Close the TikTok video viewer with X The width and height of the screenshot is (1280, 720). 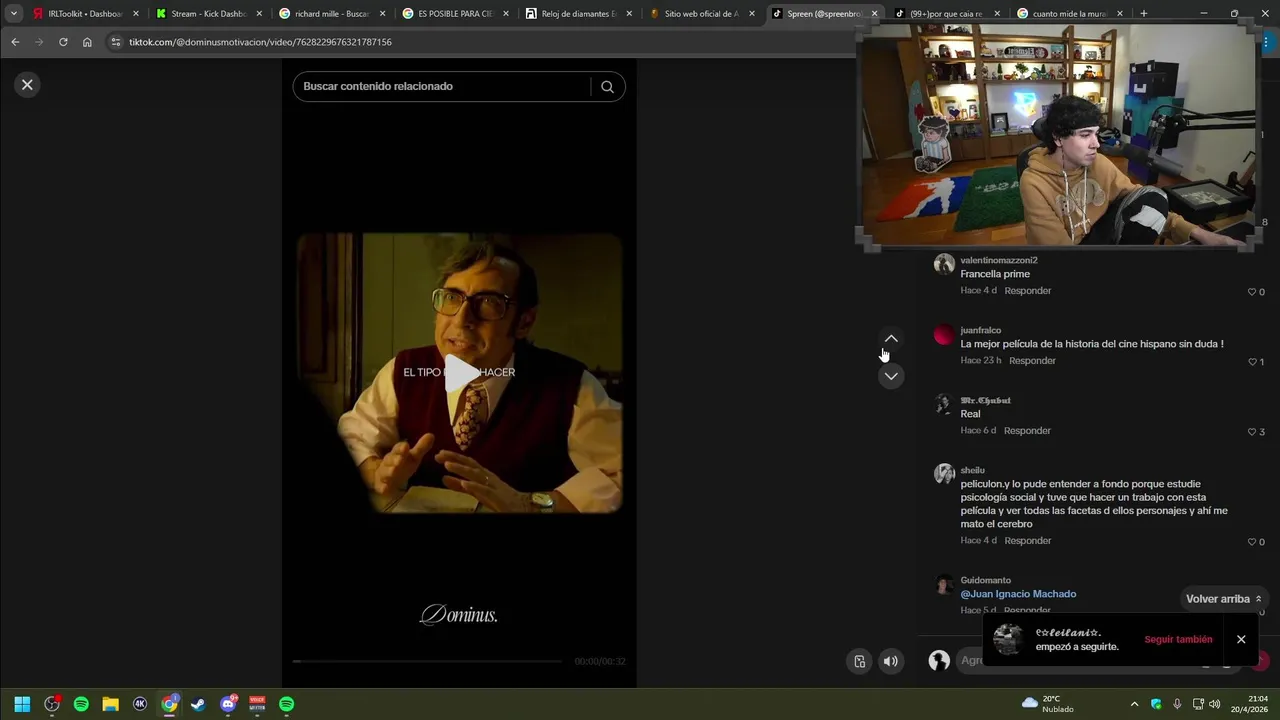[27, 85]
